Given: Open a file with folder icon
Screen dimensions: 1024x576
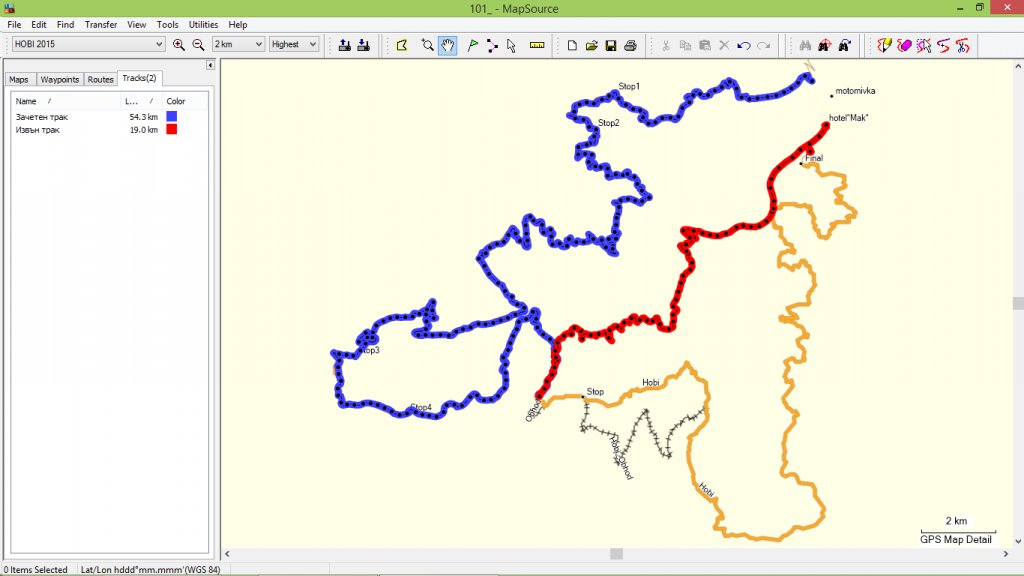Looking at the screenshot, I should (592, 45).
